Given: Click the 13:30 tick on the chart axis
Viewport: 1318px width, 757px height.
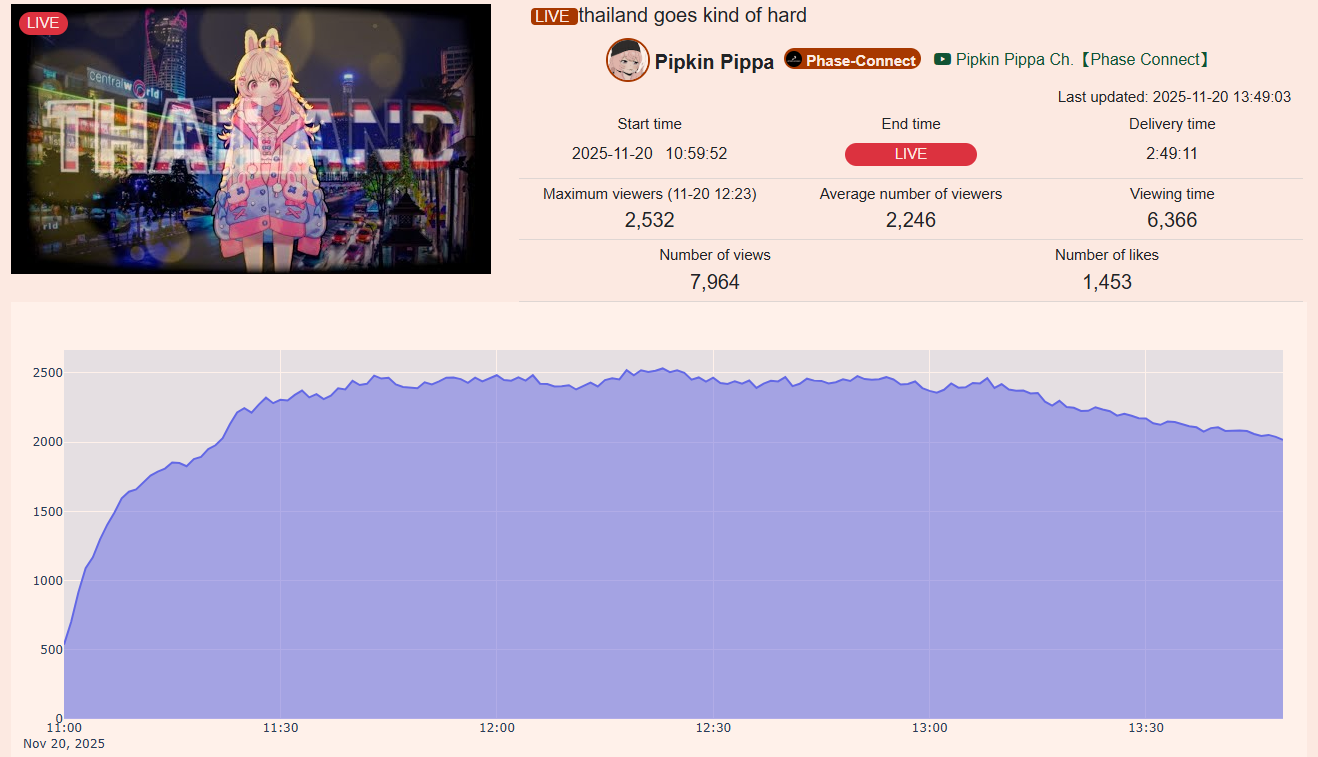Looking at the screenshot, I should 1146,728.
